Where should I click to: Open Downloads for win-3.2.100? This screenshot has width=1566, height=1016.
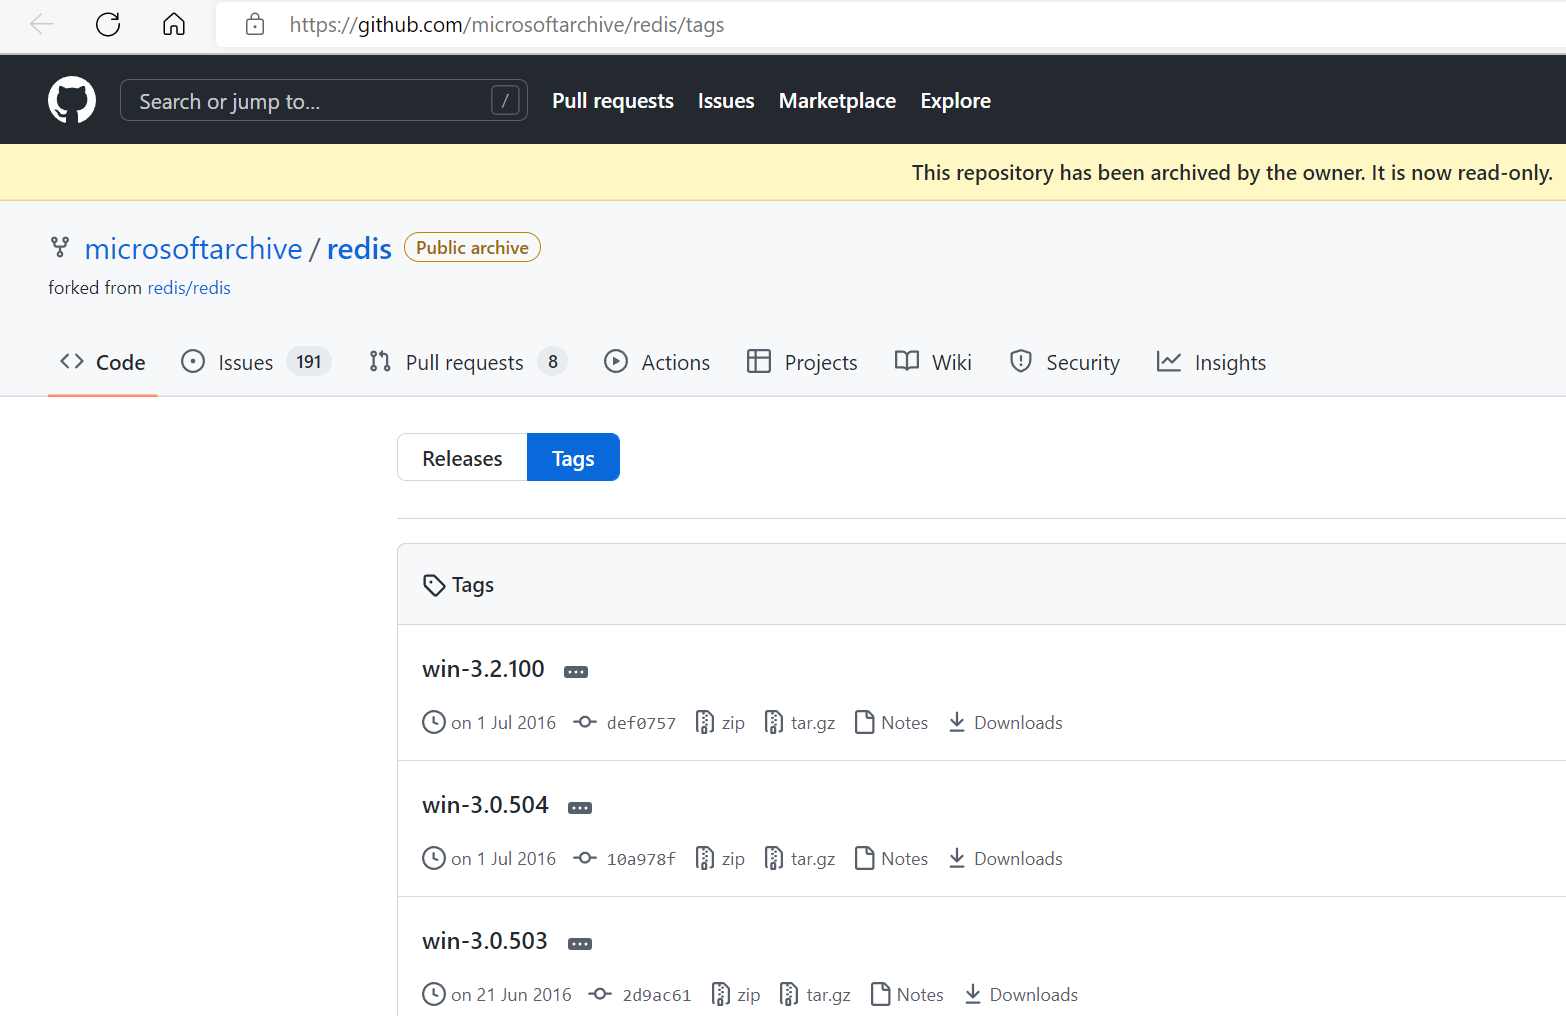tap(1005, 723)
